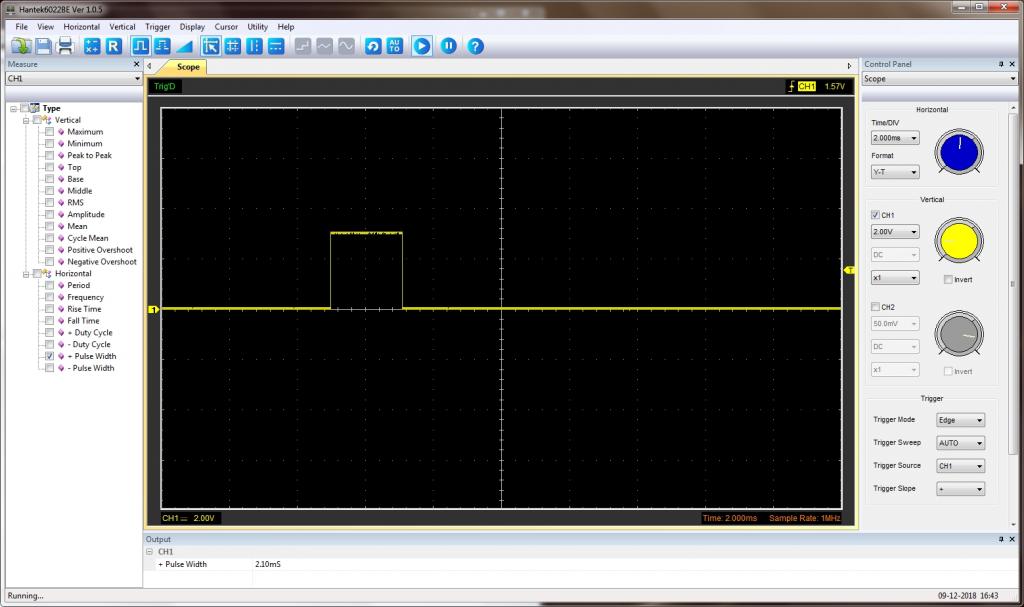Image resolution: width=1024 pixels, height=607 pixels.
Task: Open the Time/DIV dropdown
Action: coord(894,138)
